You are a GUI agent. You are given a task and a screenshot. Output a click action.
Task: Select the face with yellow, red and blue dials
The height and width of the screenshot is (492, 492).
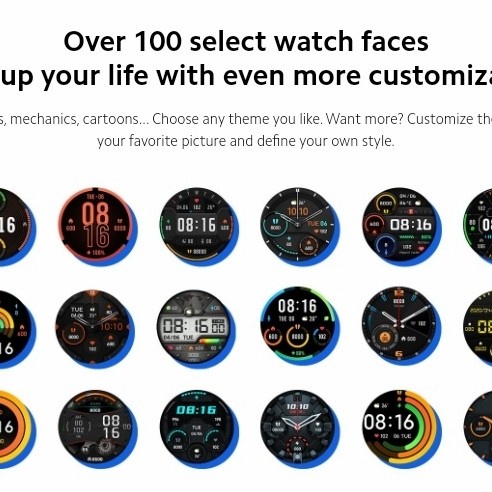401,226
